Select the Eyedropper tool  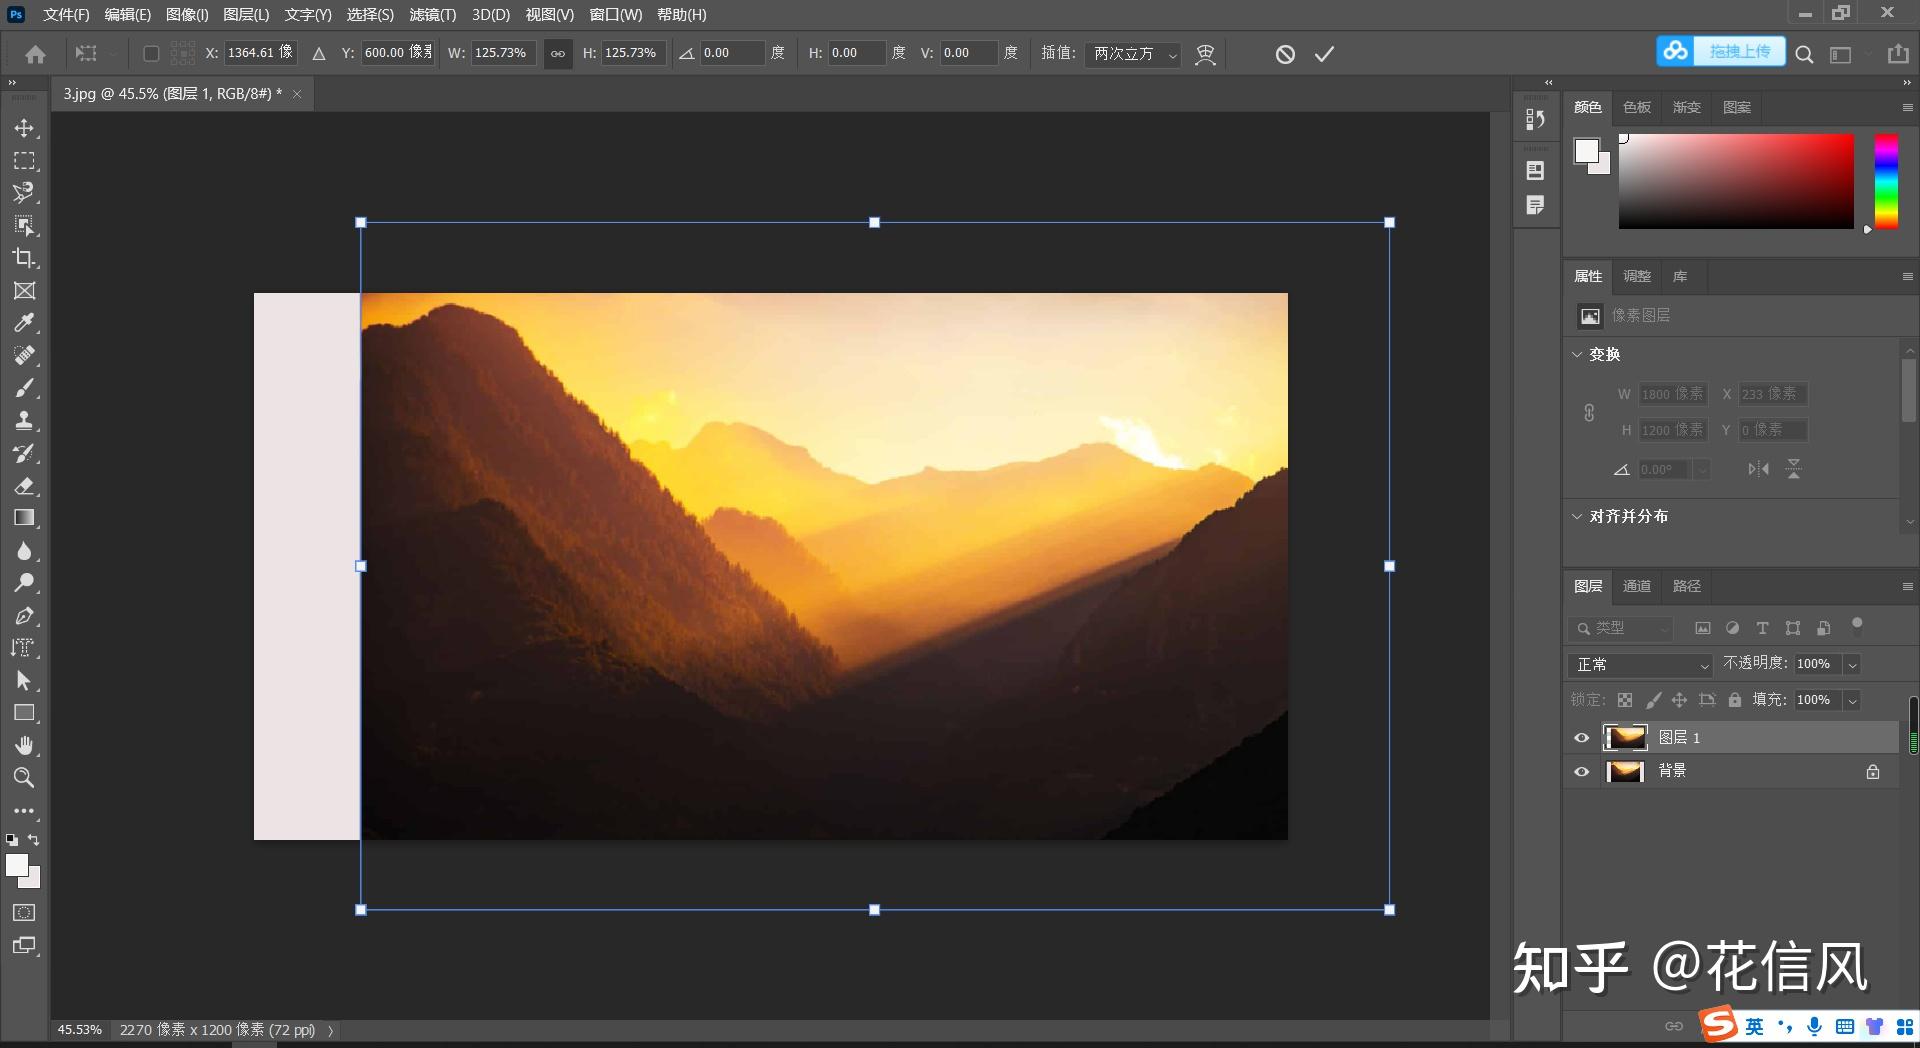(24, 322)
